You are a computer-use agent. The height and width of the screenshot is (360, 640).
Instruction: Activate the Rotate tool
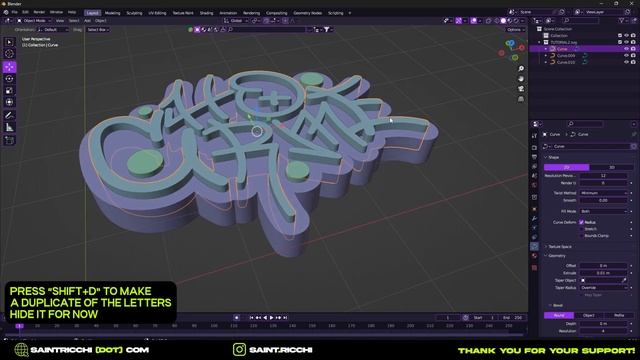pos(9,78)
